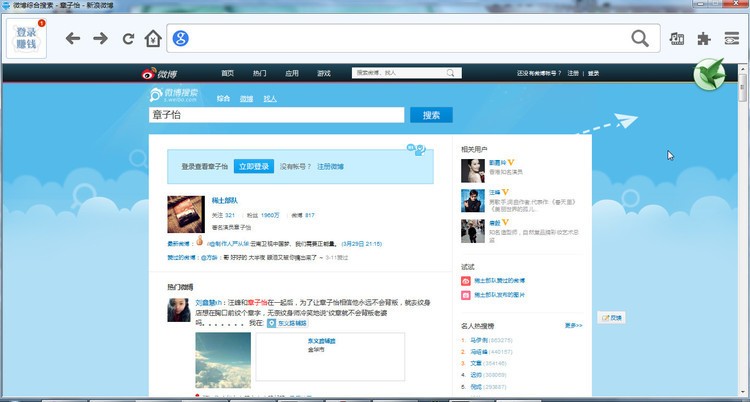Screen dimensions: 750x402
Task: Click location pin icon beside 东义路辅路
Action: (x=272, y=324)
